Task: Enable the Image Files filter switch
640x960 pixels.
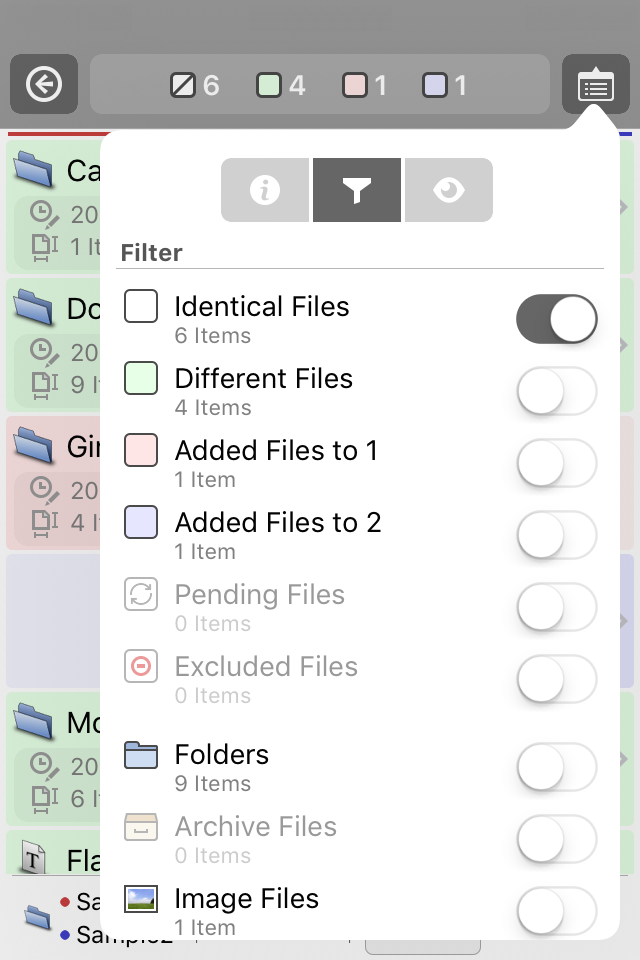Action: click(x=557, y=911)
